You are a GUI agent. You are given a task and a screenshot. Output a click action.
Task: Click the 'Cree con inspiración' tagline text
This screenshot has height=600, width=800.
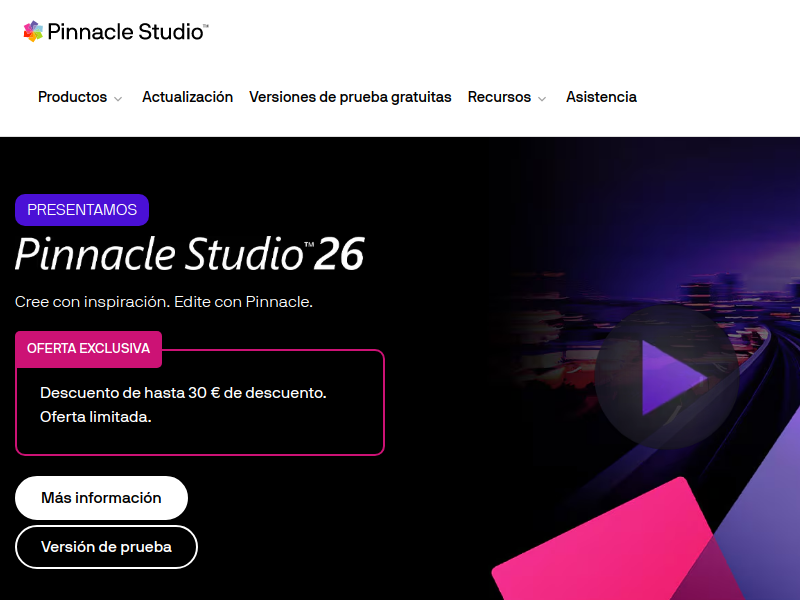164,302
